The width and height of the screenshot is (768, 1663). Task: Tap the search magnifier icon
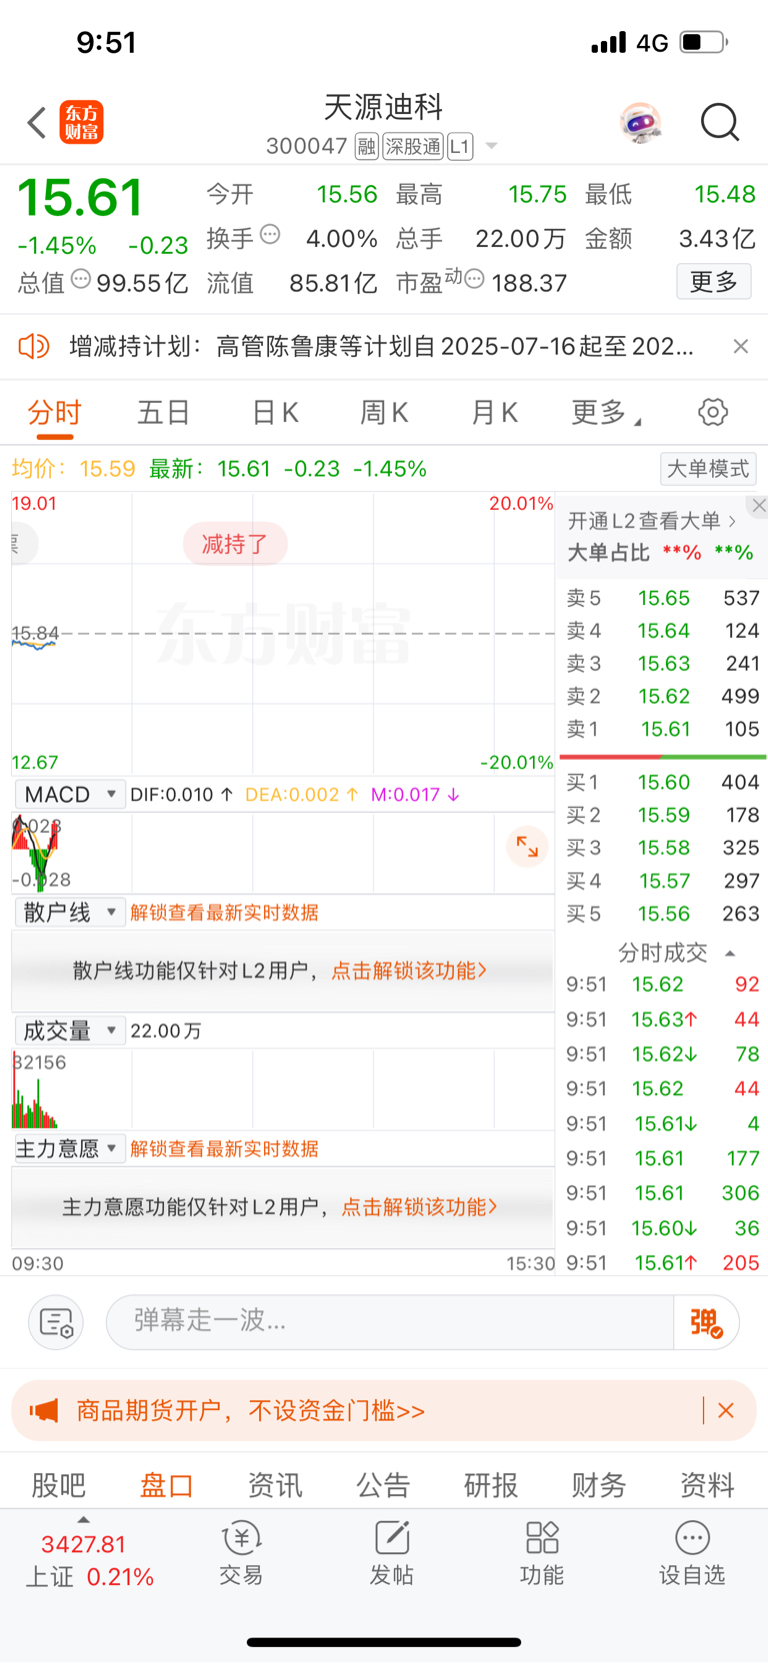tap(720, 123)
